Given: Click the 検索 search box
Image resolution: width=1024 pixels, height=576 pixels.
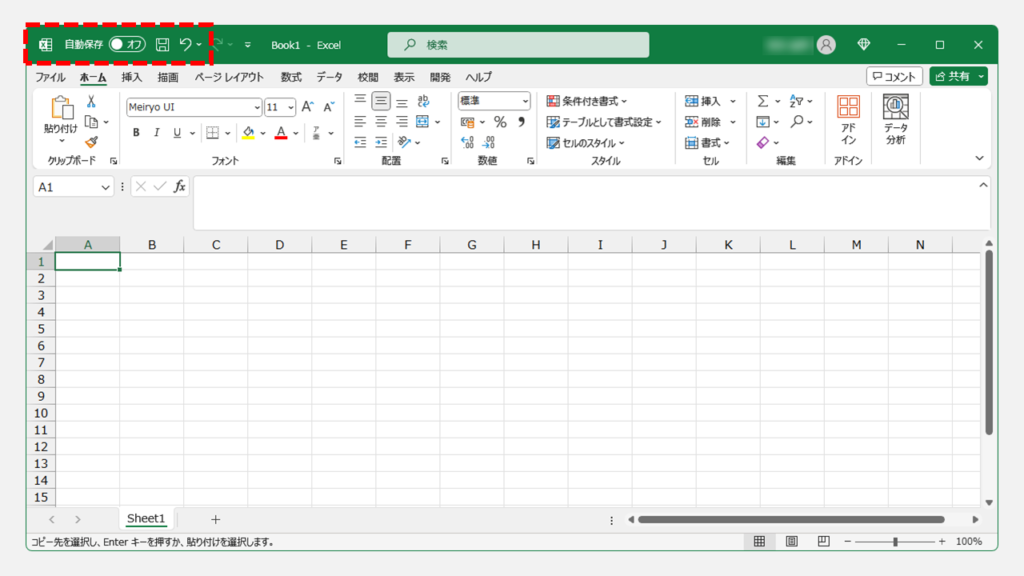Looking at the screenshot, I should [x=518, y=45].
